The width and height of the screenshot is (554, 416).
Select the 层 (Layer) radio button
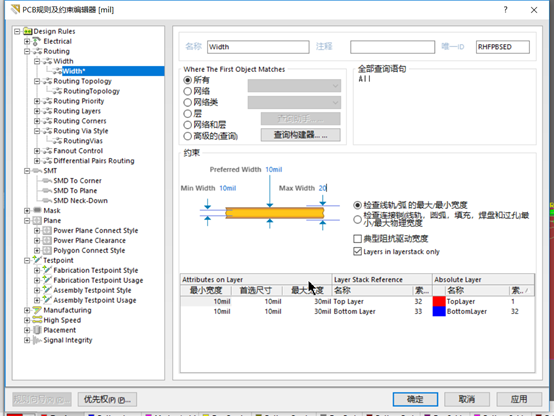[x=188, y=114]
